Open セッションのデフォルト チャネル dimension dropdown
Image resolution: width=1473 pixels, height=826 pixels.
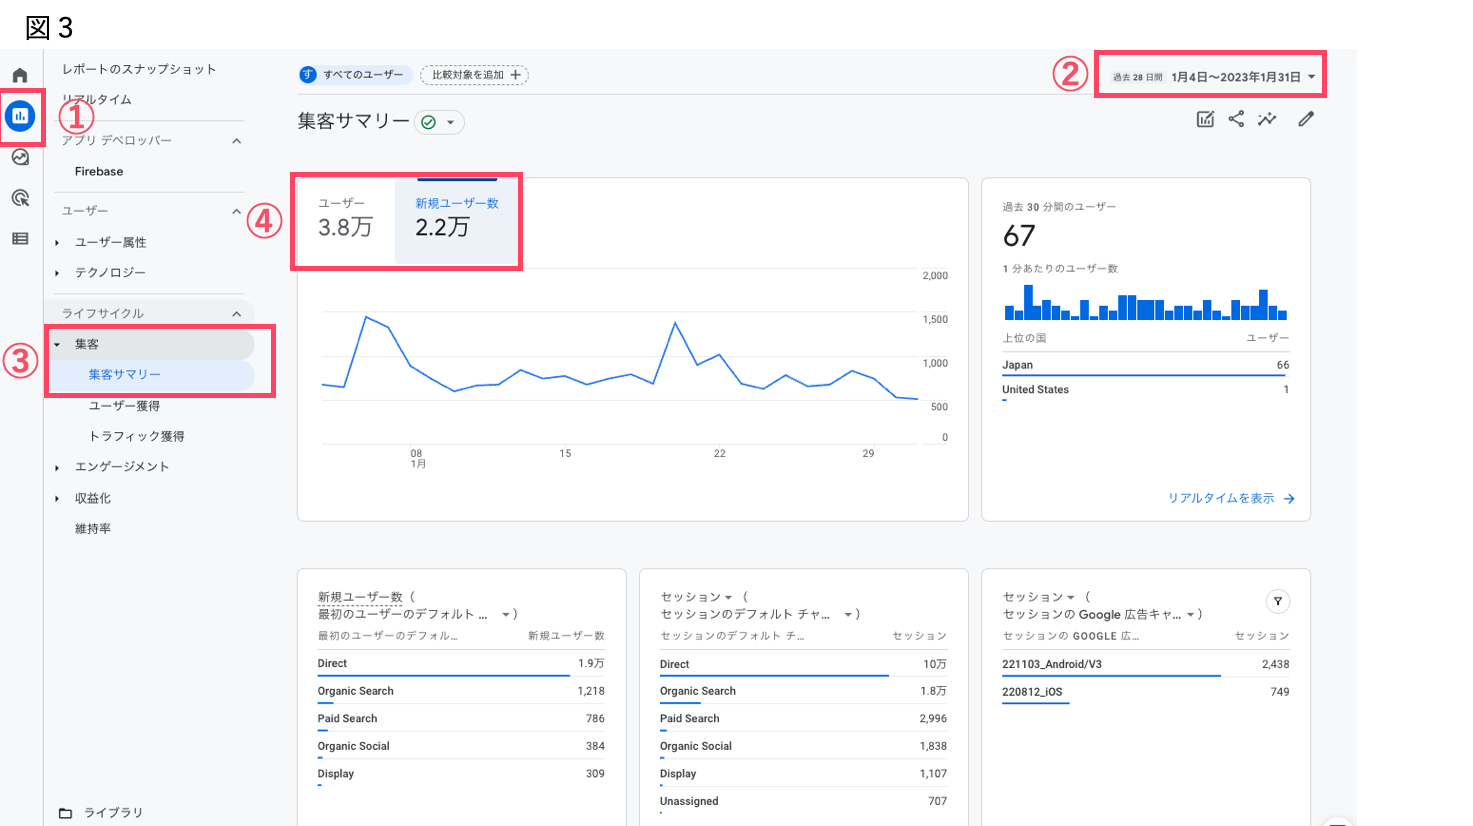tap(848, 615)
